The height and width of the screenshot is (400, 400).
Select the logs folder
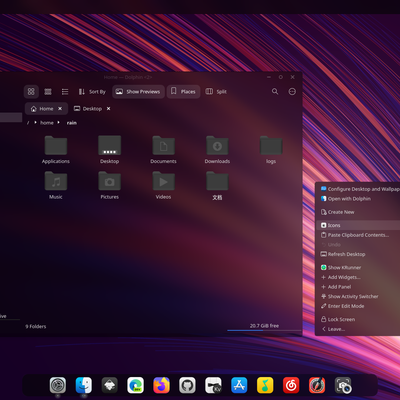[271, 150]
